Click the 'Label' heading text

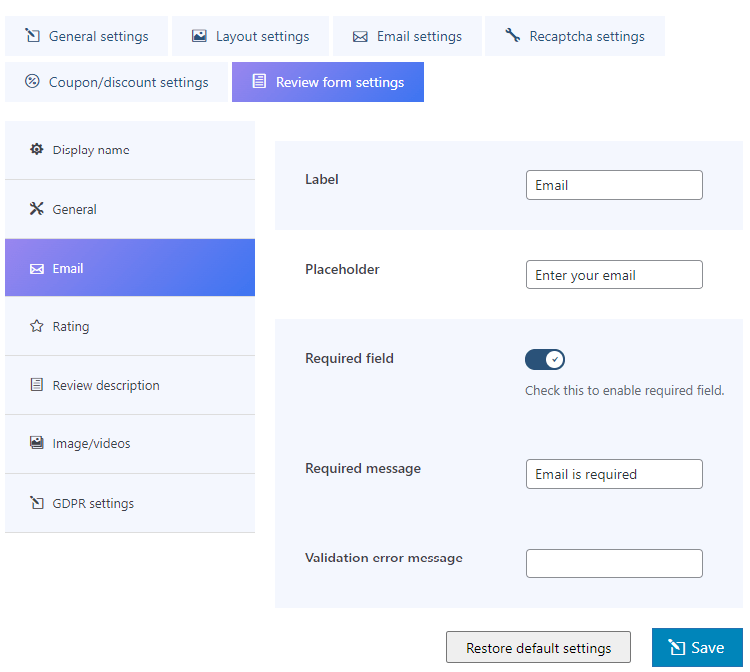322,179
